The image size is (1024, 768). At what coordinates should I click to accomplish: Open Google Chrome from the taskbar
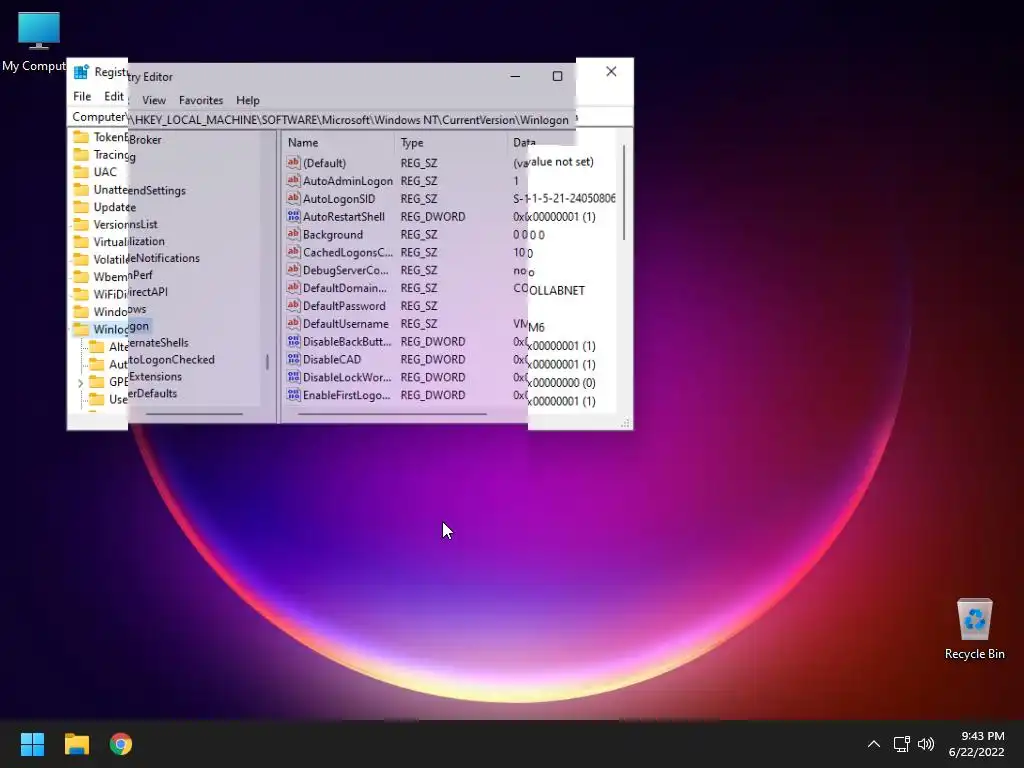pyautogui.click(x=121, y=744)
